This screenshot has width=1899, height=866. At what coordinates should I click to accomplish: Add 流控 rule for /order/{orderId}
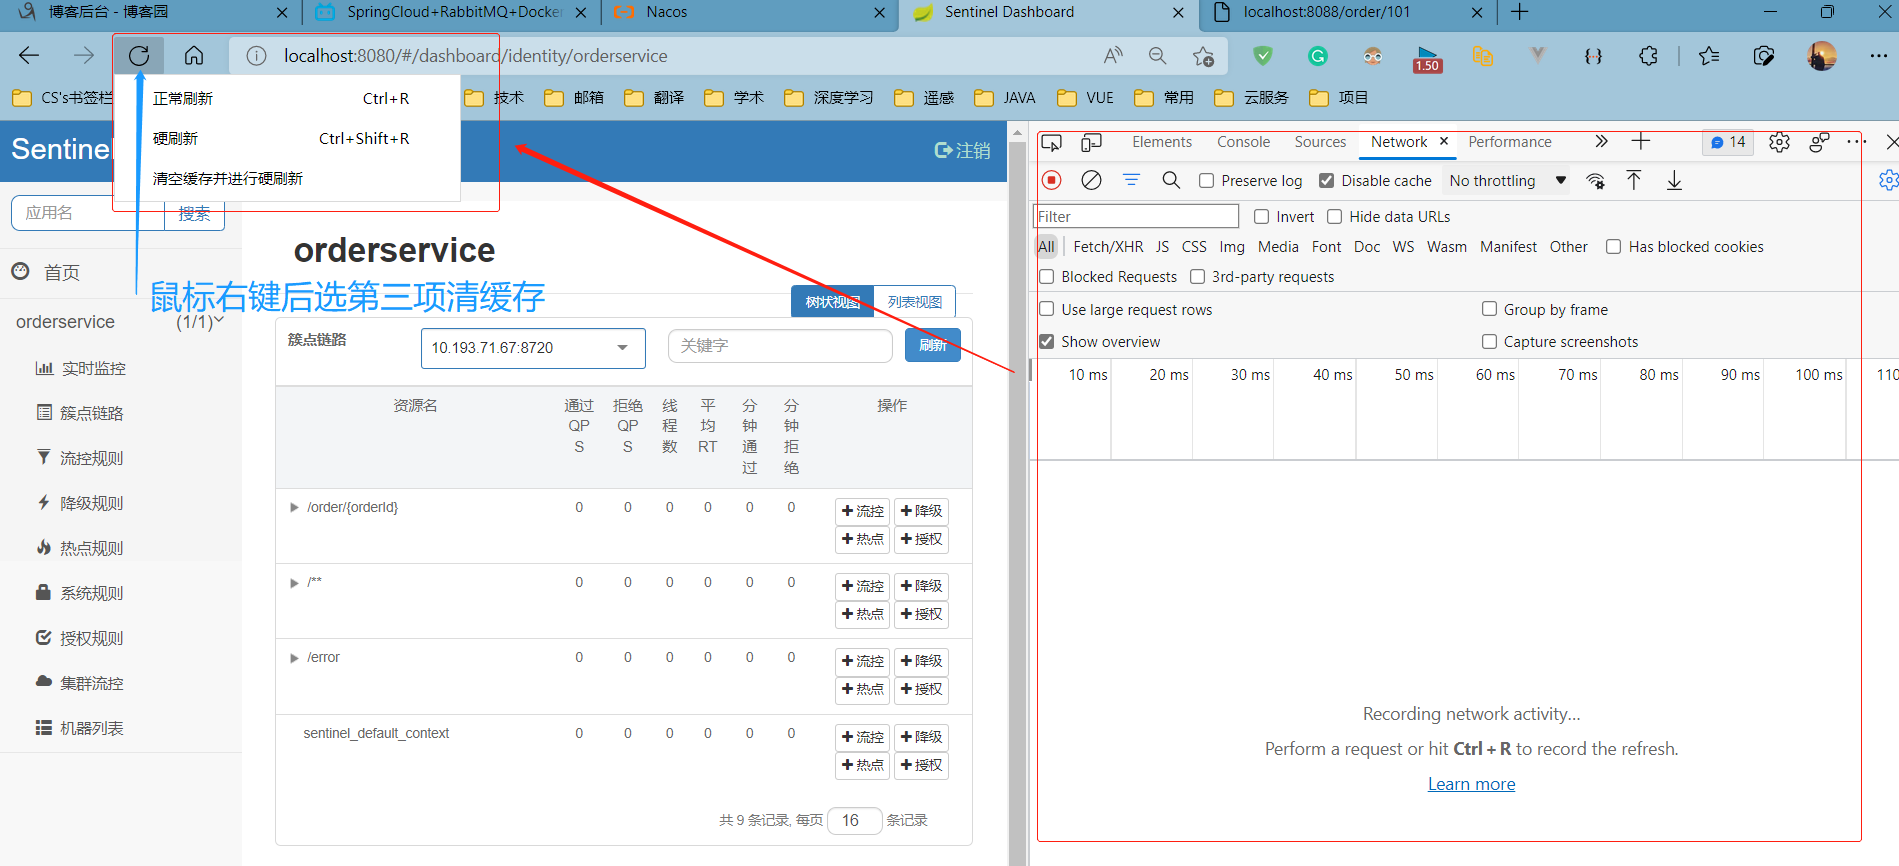[862, 511]
